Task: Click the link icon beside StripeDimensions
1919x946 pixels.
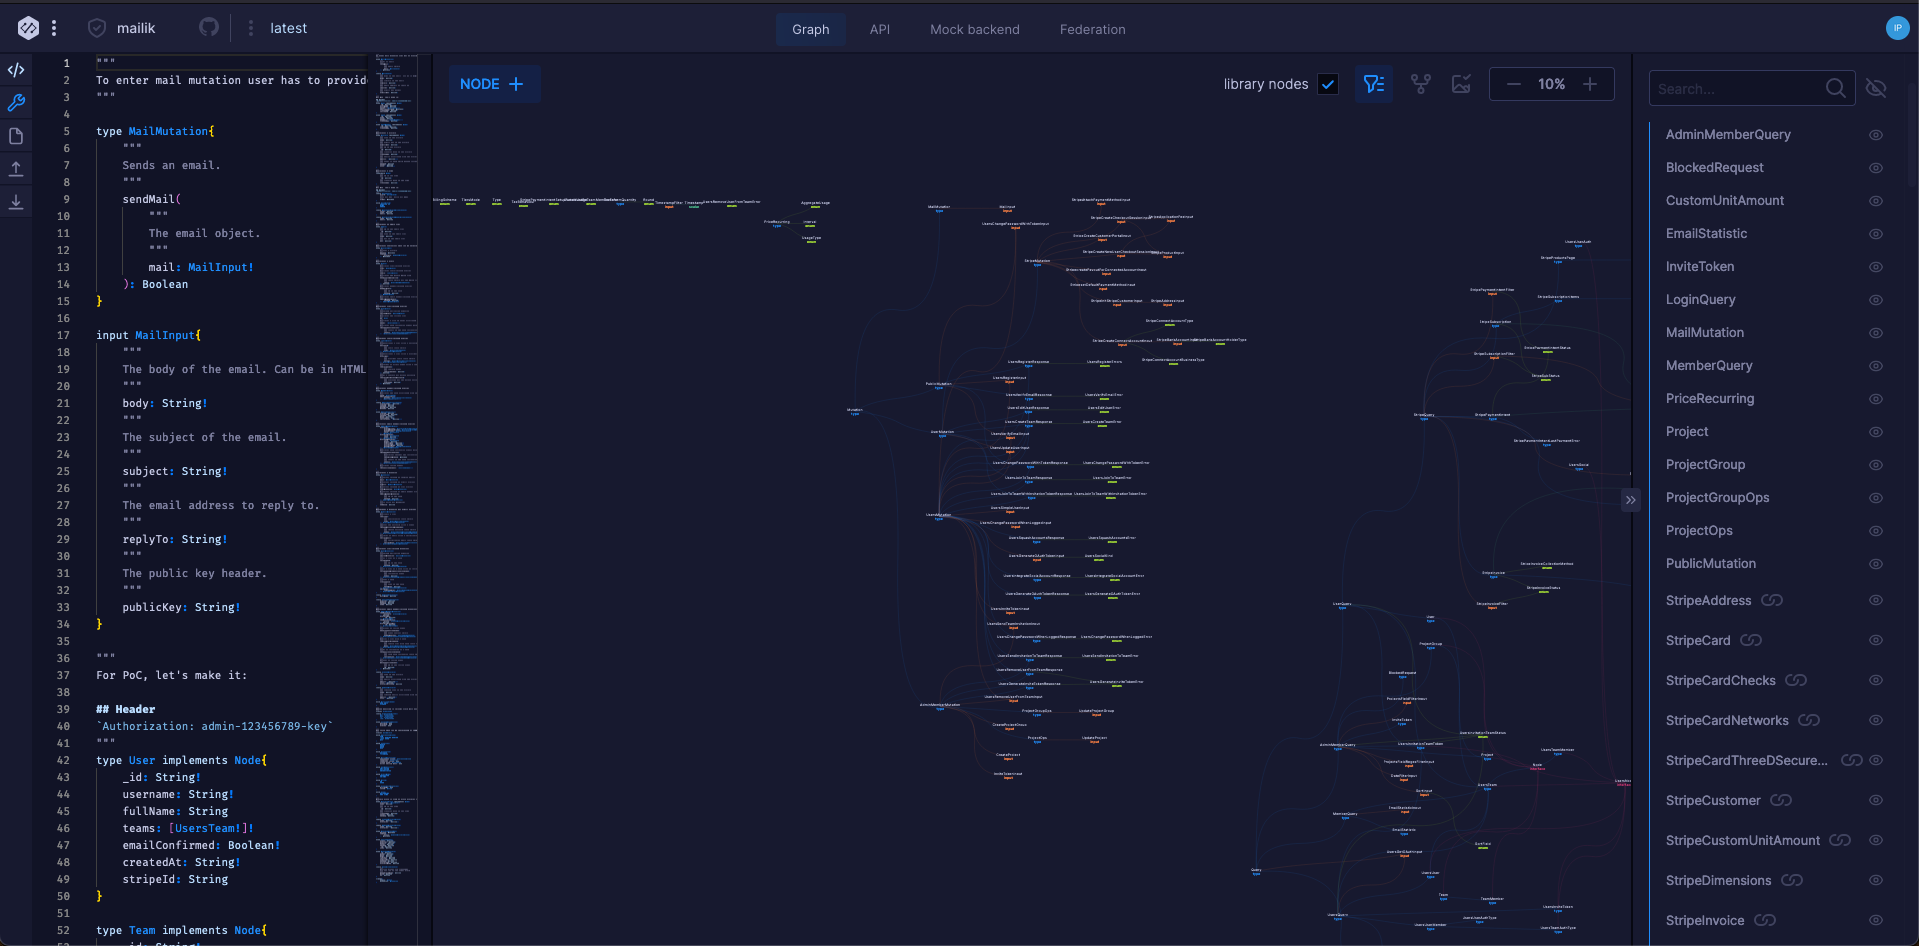Action: (1792, 880)
